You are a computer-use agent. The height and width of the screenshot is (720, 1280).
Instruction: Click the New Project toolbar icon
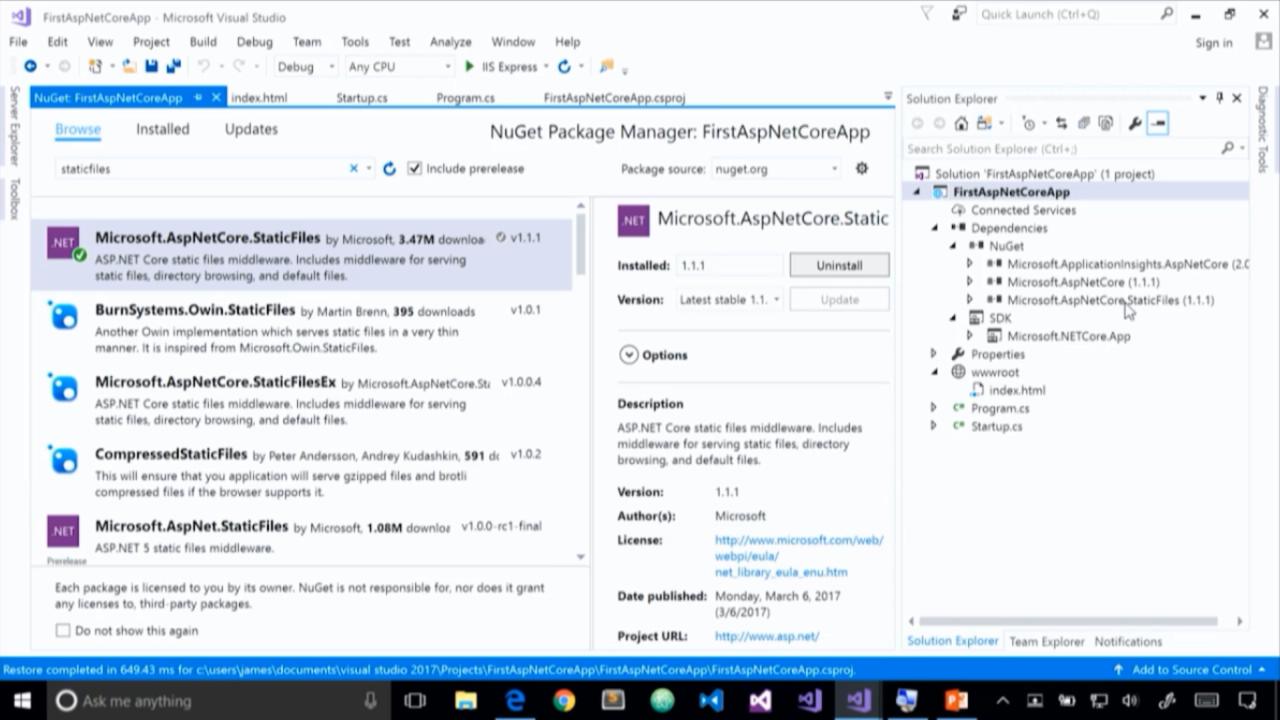click(95, 67)
